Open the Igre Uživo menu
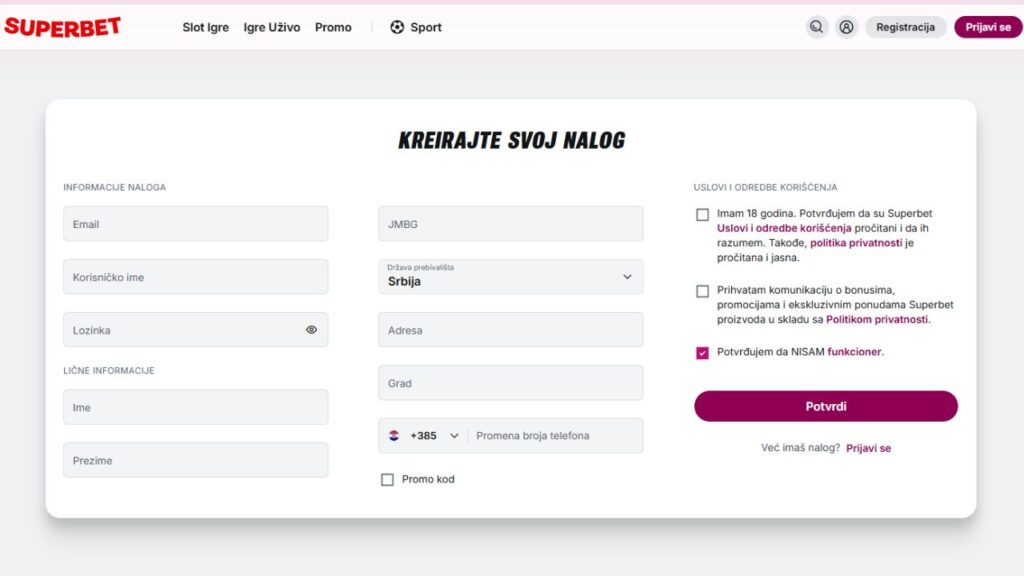 pyautogui.click(x=272, y=27)
